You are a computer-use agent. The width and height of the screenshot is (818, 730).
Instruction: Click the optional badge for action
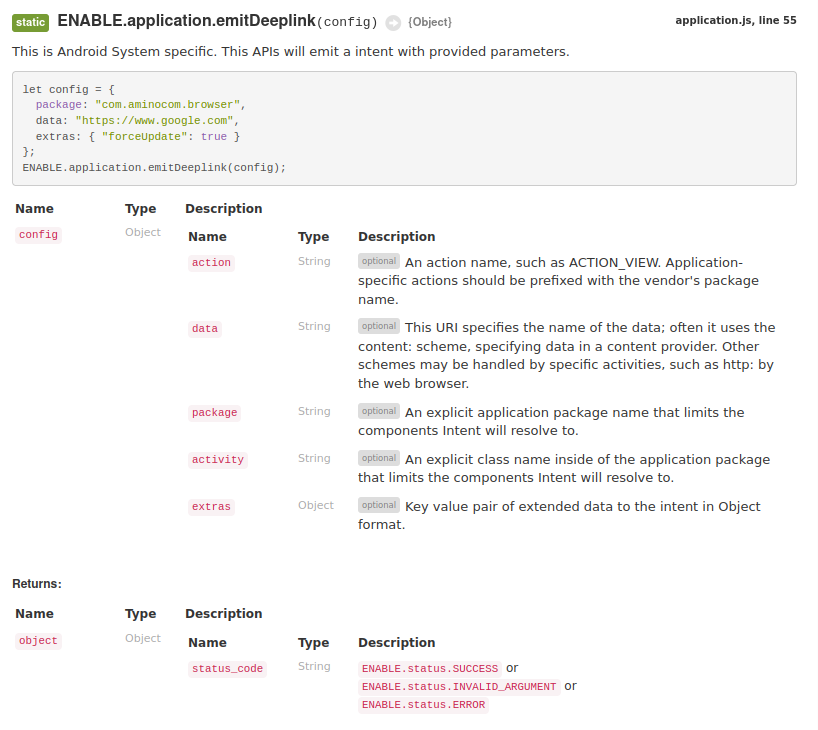379,261
